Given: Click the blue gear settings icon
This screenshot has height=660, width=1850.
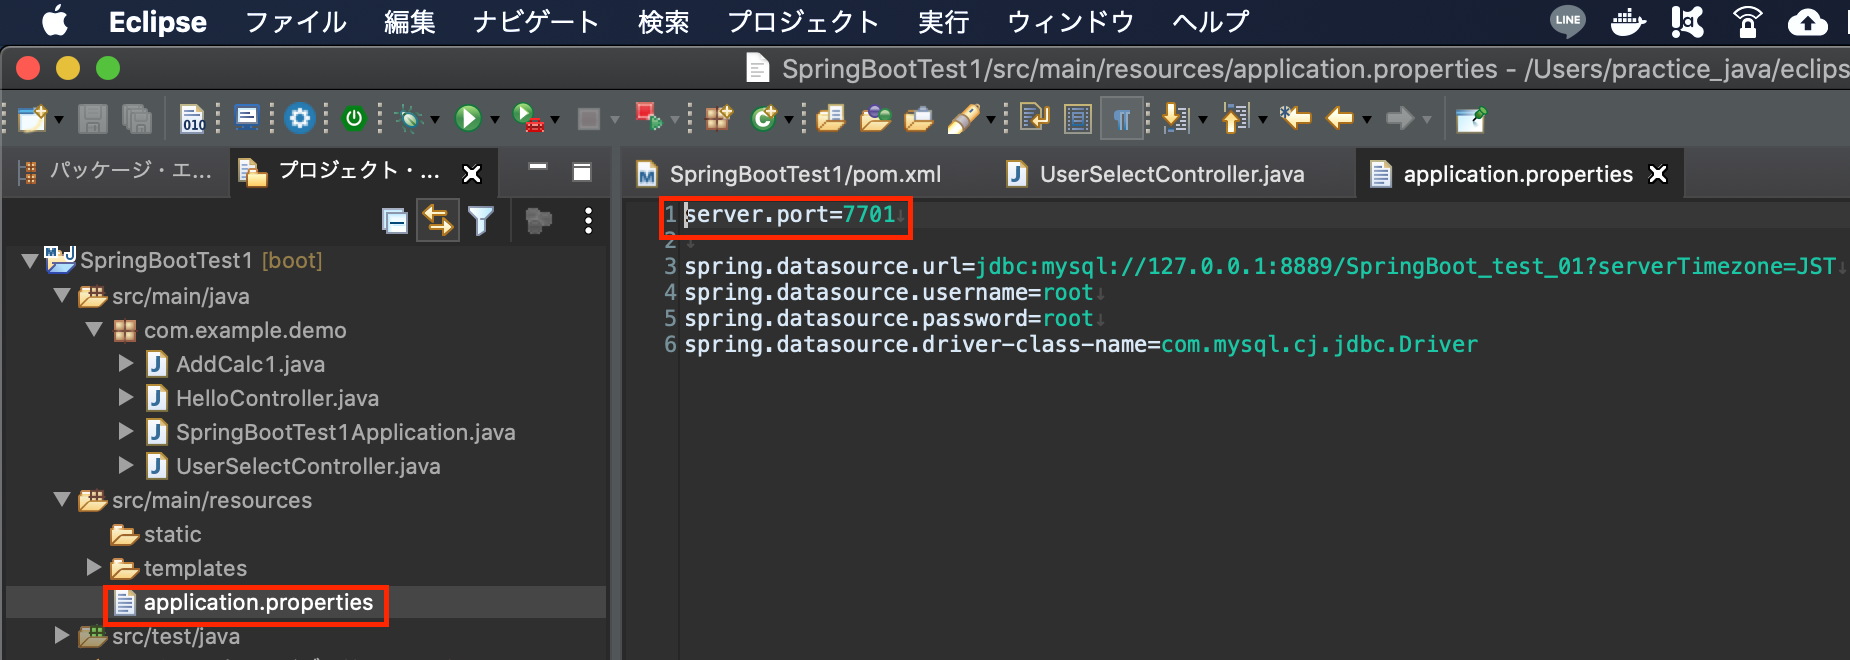Looking at the screenshot, I should pos(299,119).
